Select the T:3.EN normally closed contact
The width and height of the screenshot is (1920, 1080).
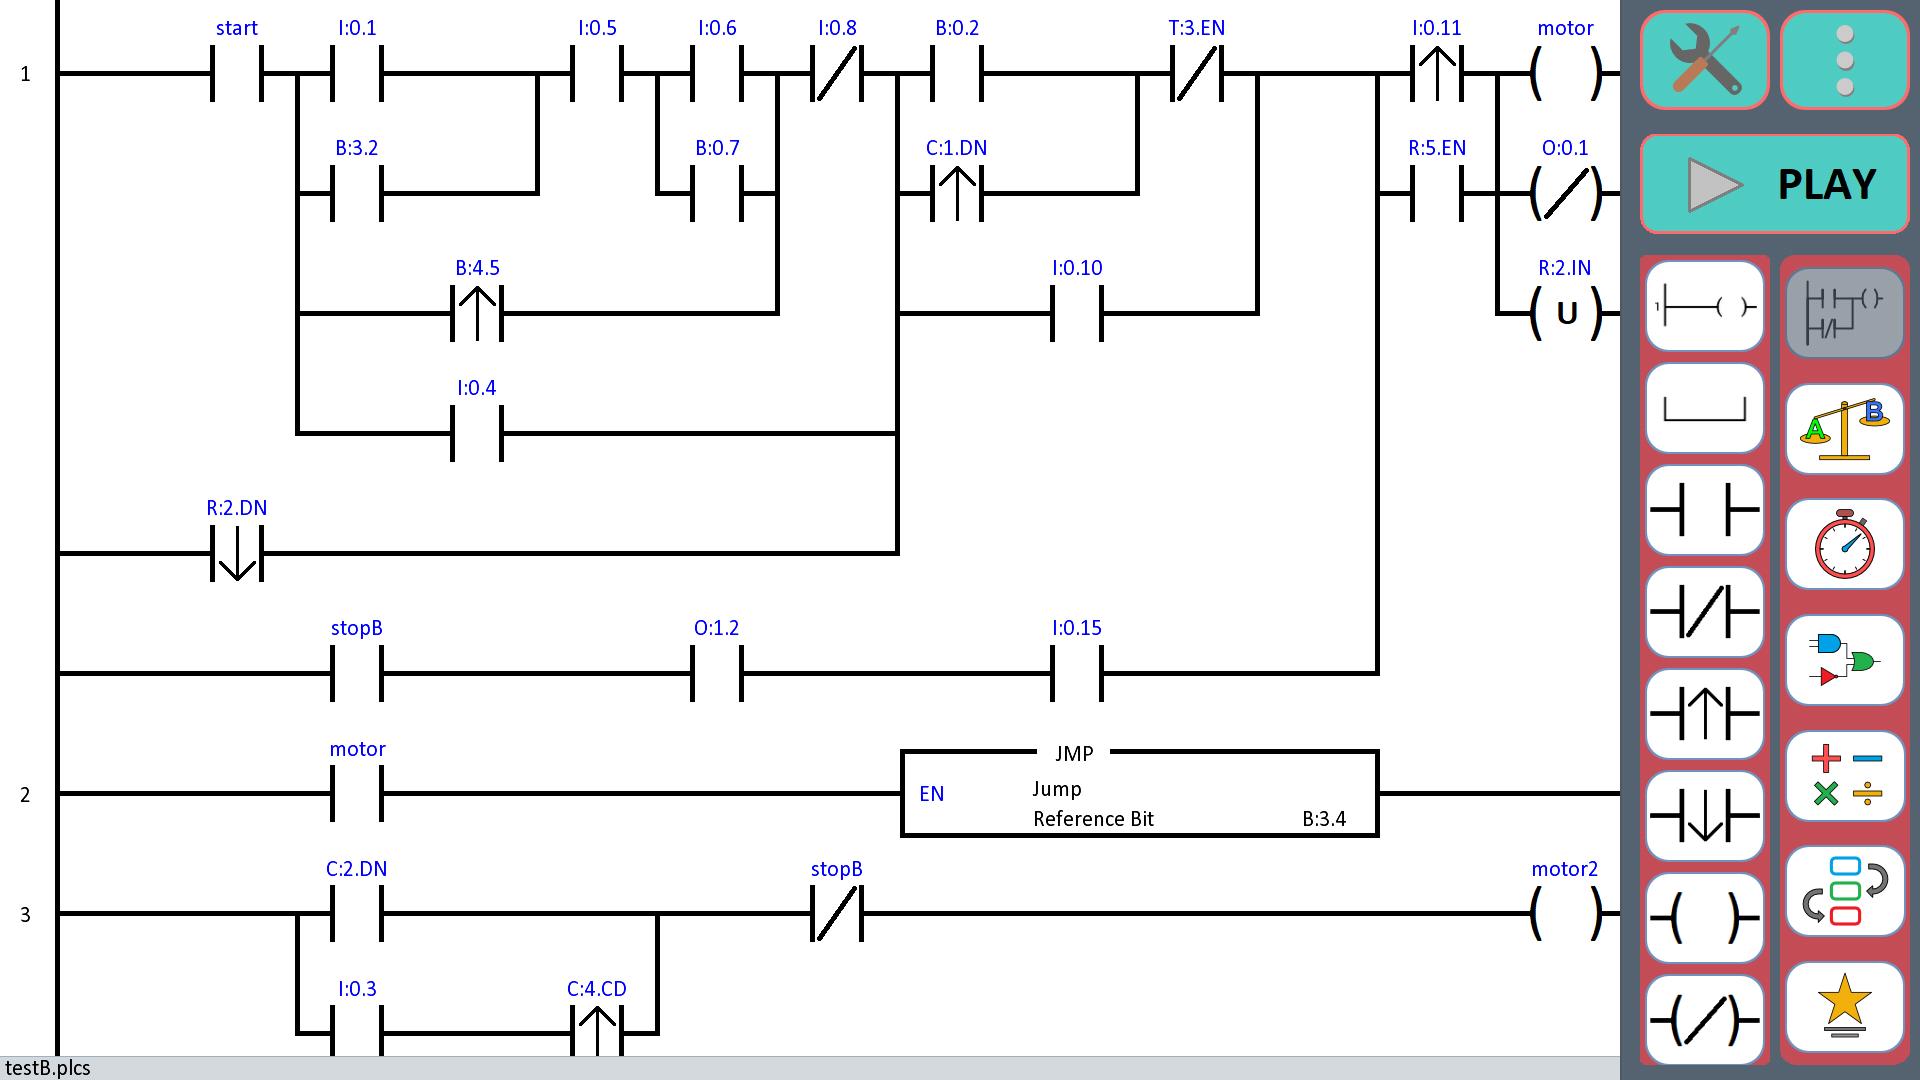[1197, 74]
